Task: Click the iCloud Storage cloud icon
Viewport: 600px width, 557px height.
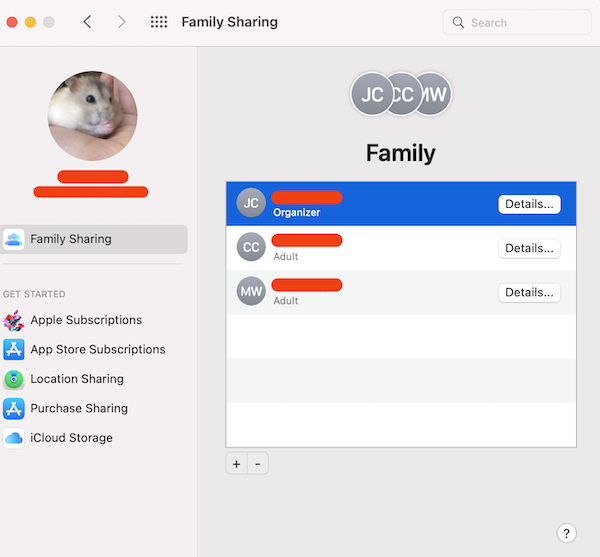Action: tap(14, 438)
